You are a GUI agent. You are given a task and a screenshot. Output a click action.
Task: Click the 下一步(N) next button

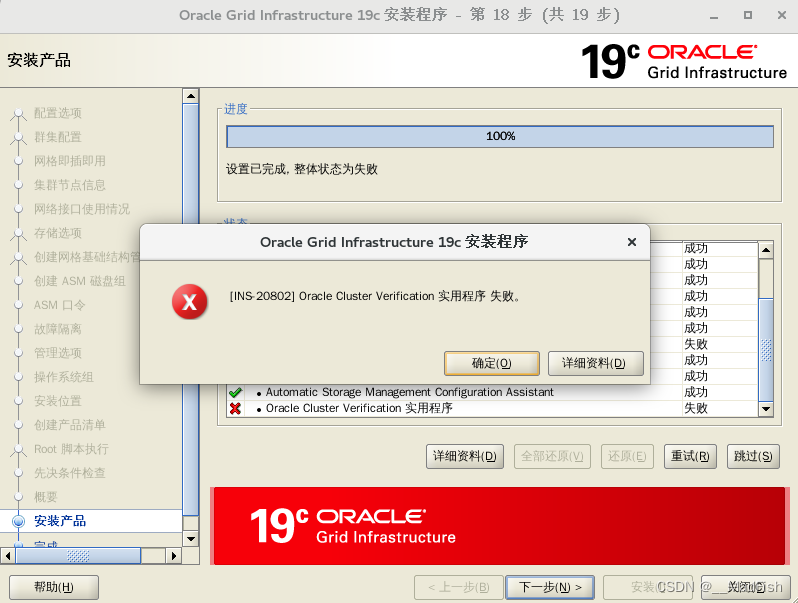[x=550, y=587]
